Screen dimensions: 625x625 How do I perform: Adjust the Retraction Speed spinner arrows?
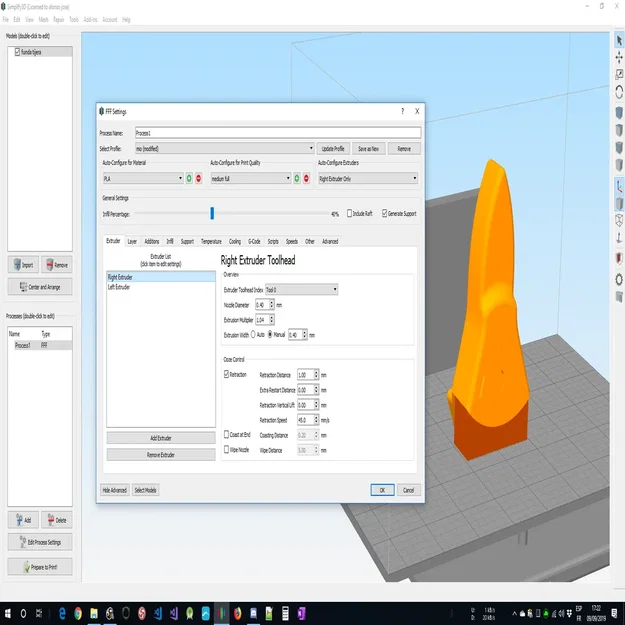316,420
